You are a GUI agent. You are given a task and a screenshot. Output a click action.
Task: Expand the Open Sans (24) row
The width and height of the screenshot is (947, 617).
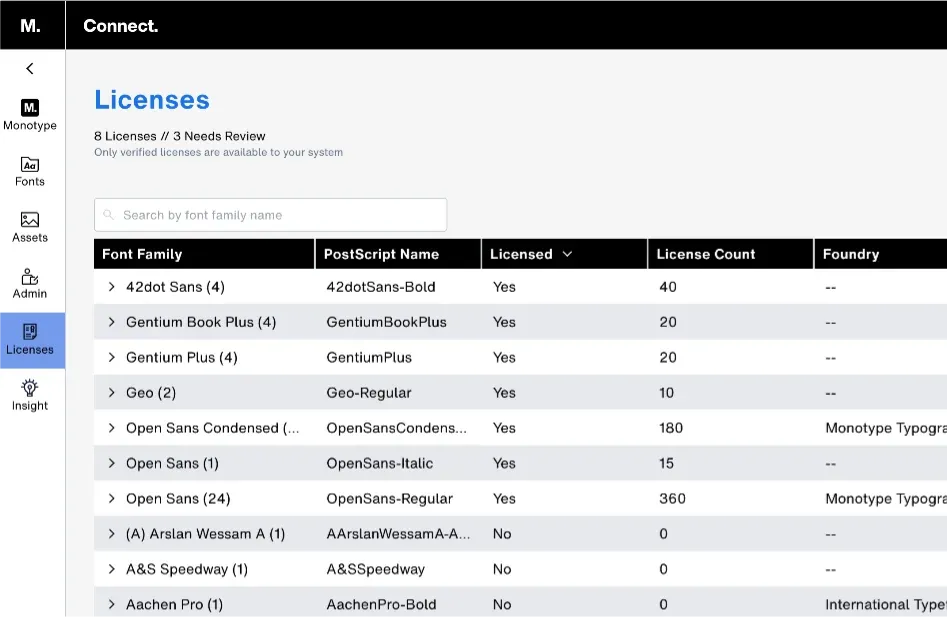[x=111, y=499]
